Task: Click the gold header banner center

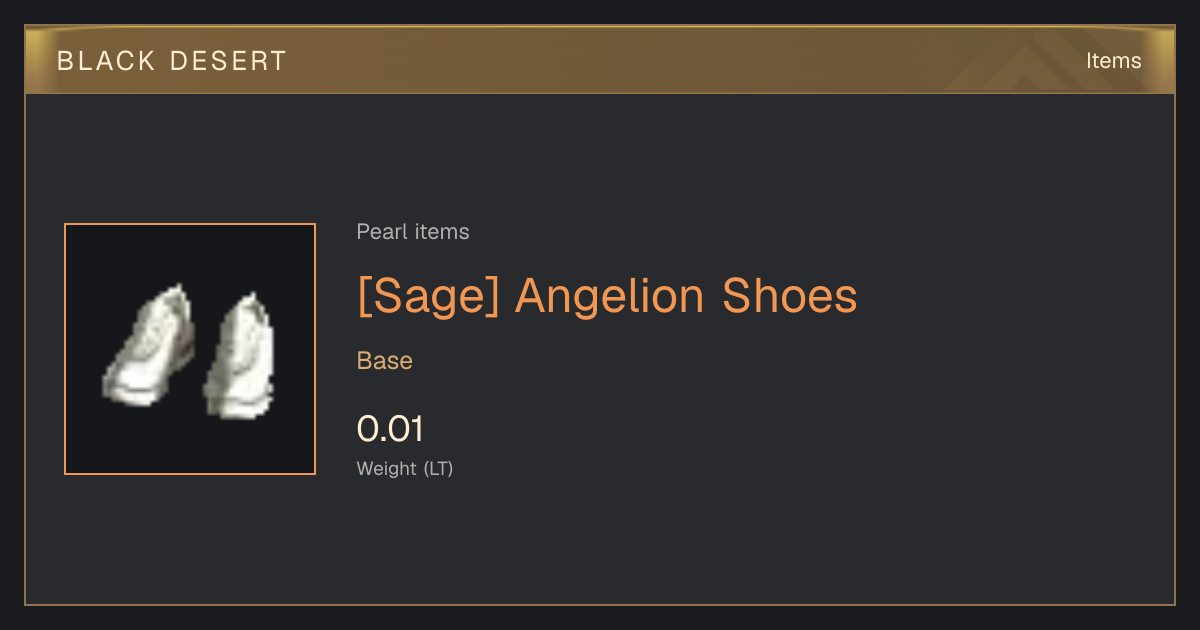Action: pyautogui.click(x=600, y=61)
